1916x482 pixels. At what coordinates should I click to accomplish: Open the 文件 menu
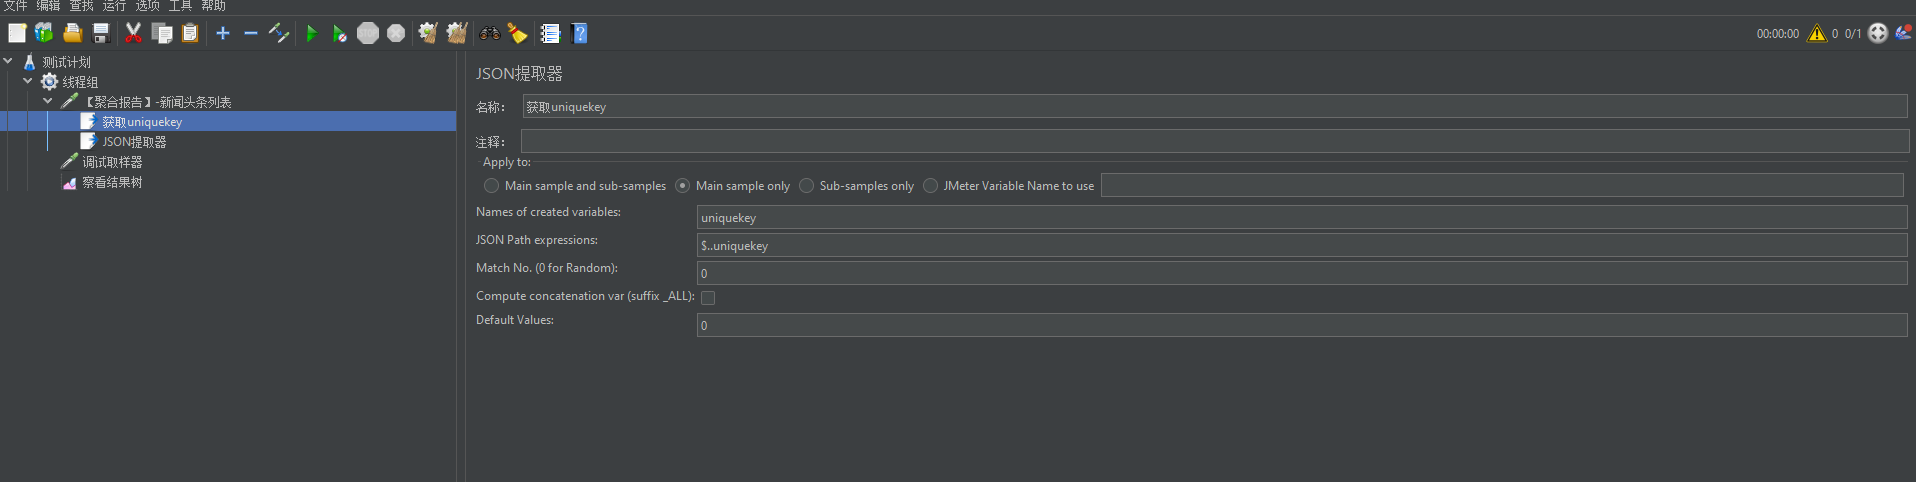point(15,6)
